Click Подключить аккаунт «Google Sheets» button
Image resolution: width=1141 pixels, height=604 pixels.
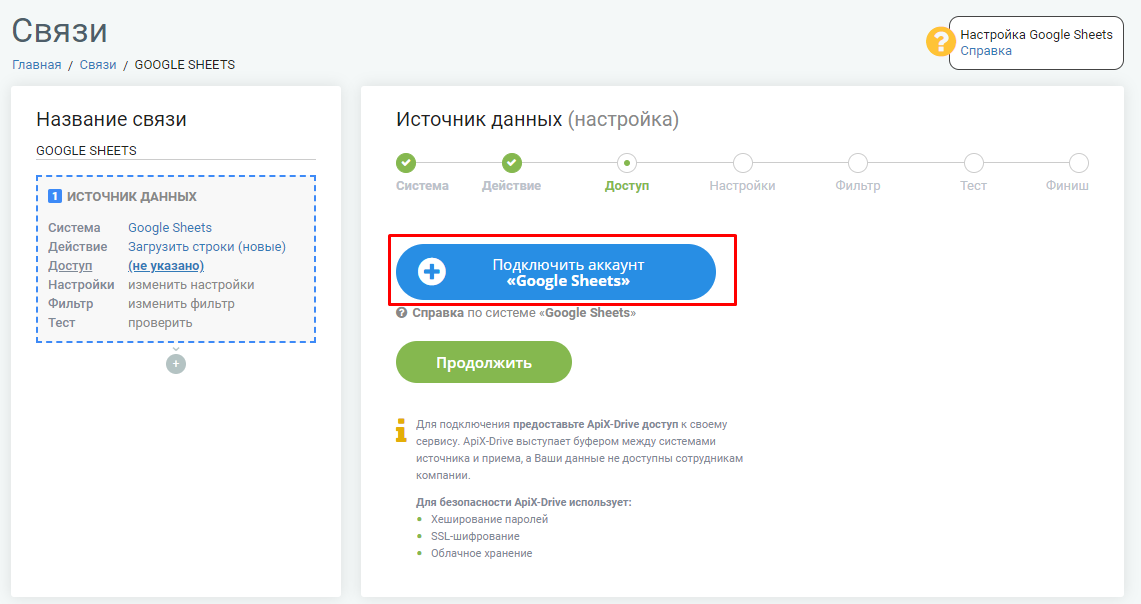point(556,272)
